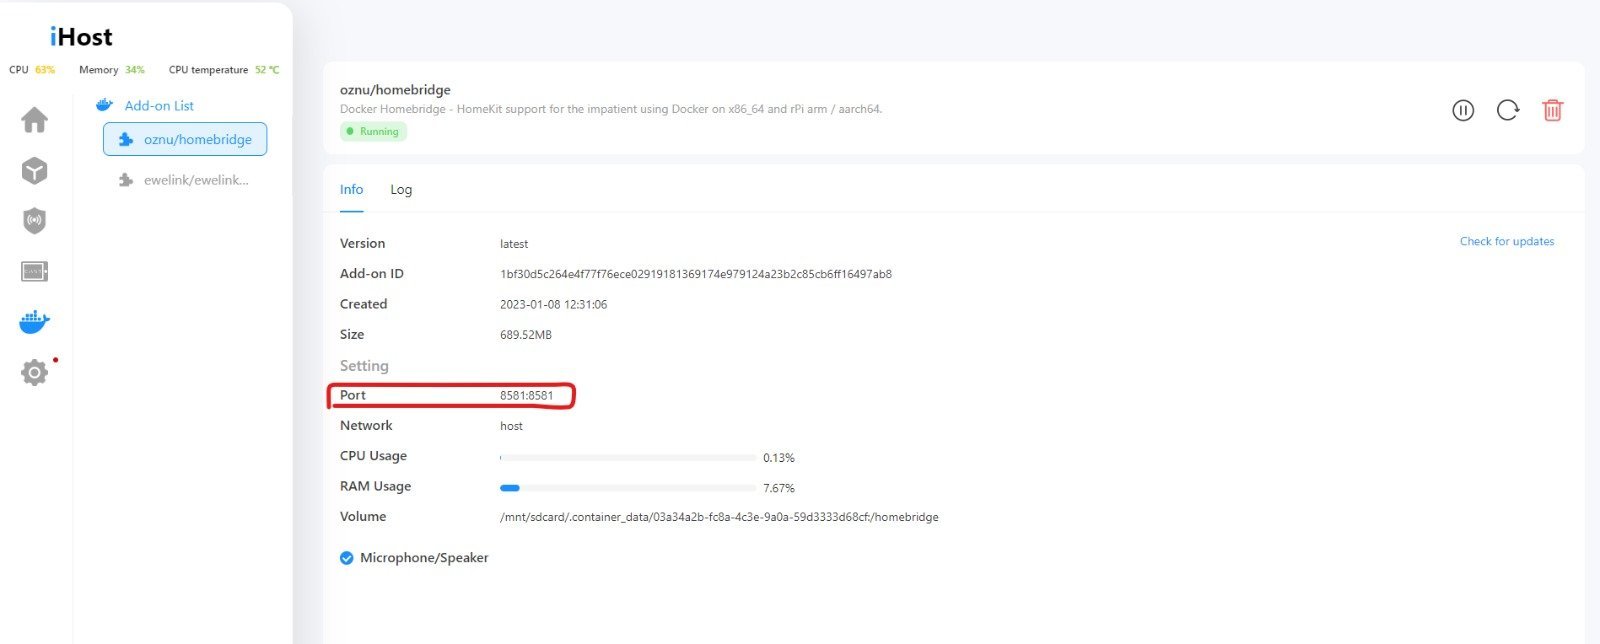Viewport: 1600px width, 644px height.
Task: Open the cube devices sidebar icon
Action: tap(35, 171)
